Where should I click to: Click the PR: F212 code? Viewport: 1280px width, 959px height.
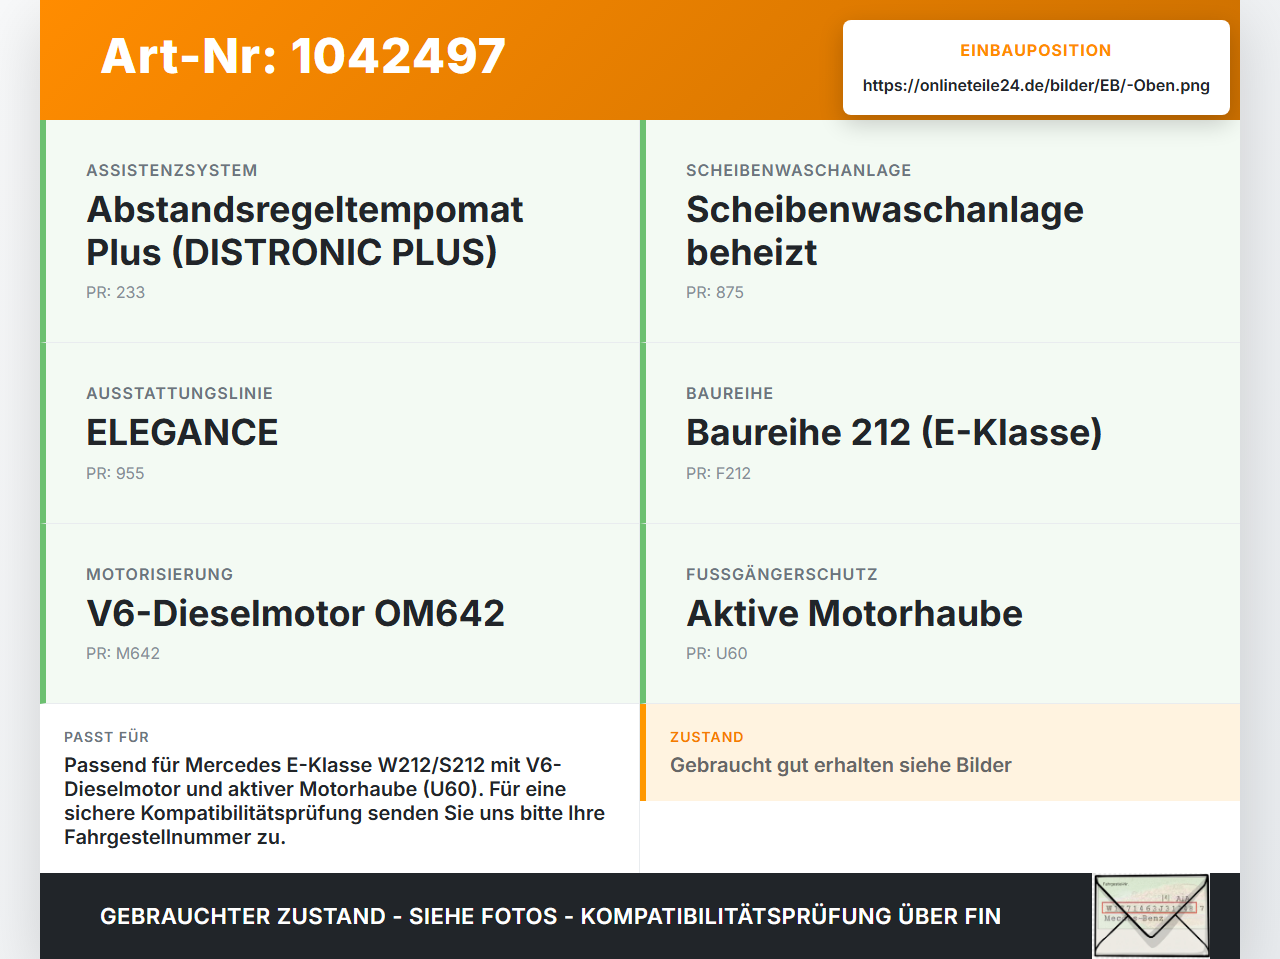click(x=719, y=473)
